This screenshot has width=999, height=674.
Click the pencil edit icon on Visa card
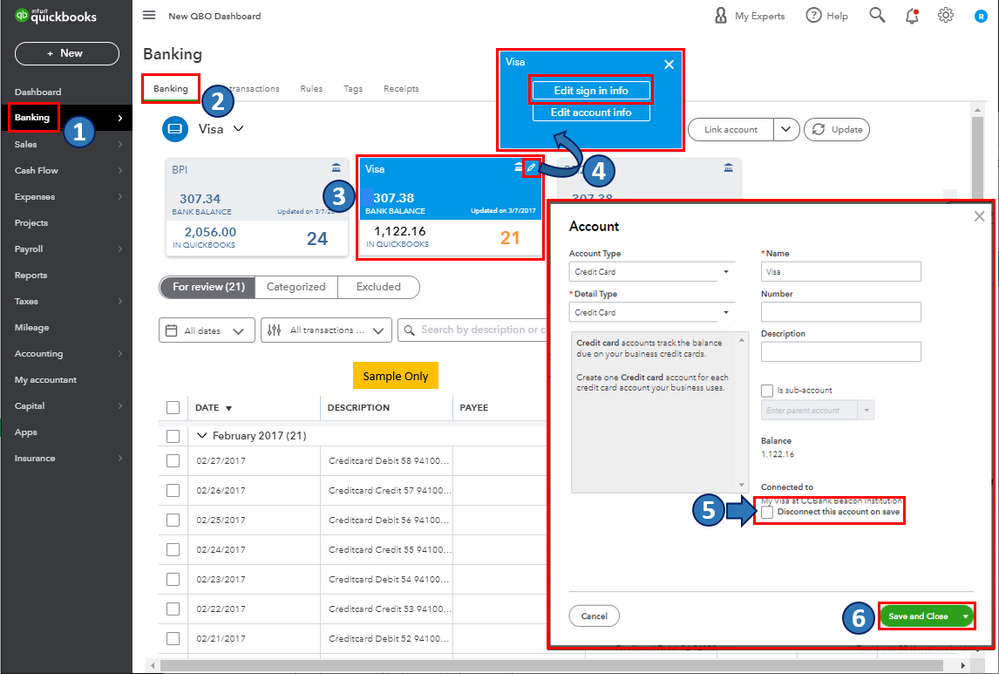click(x=531, y=168)
